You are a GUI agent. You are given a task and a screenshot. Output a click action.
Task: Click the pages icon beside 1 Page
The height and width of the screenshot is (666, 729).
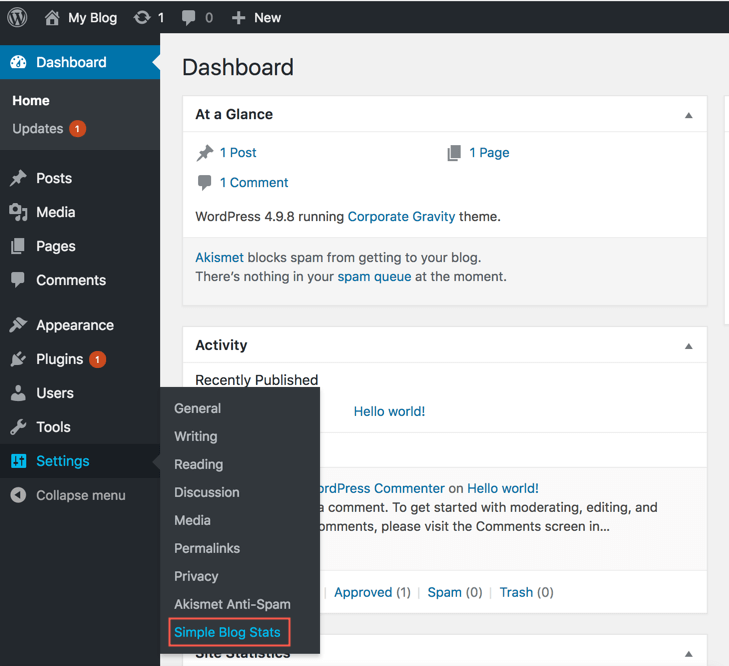pyautogui.click(x=454, y=153)
